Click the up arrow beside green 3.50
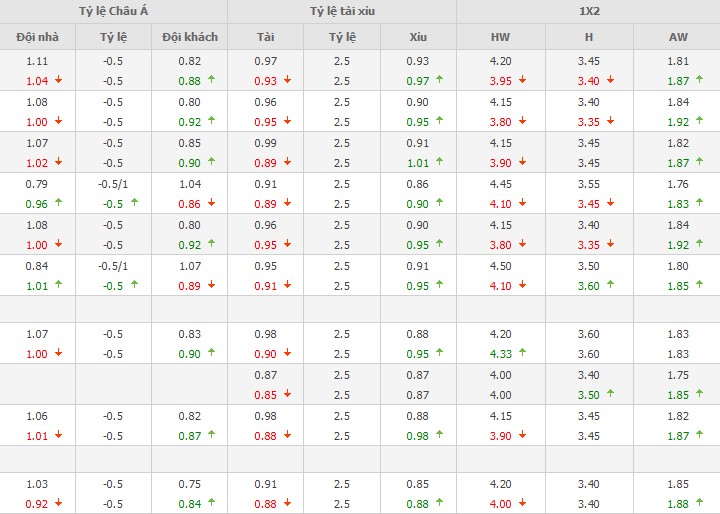The width and height of the screenshot is (720, 514). (610, 394)
